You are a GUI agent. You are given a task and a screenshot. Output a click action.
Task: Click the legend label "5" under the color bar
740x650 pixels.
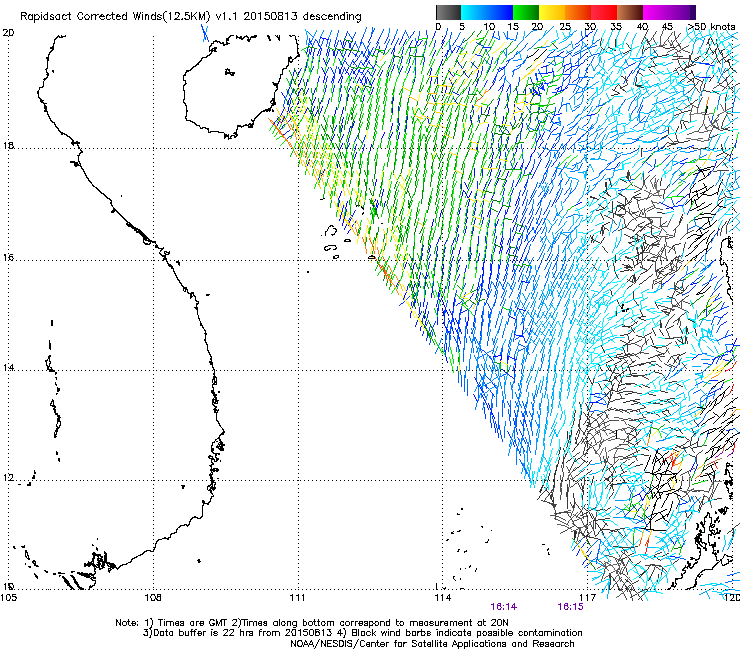[462, 26]
